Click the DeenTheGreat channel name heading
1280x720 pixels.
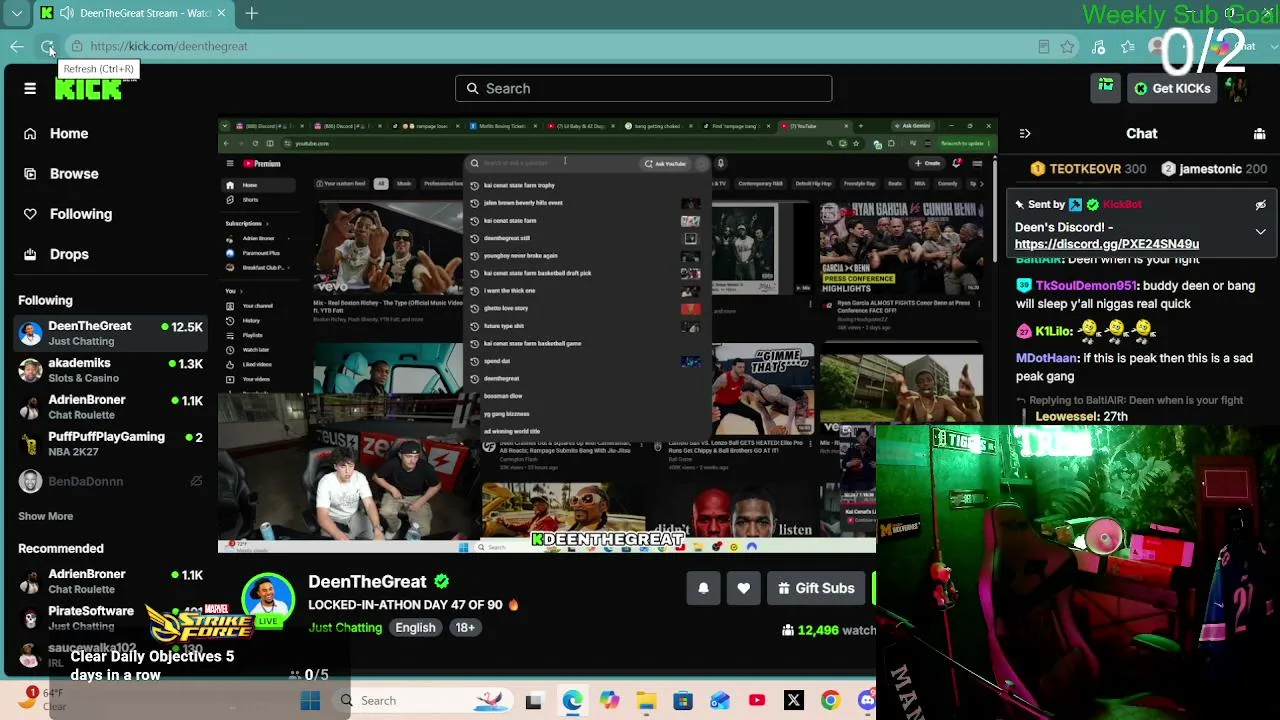tap(367, 582)
